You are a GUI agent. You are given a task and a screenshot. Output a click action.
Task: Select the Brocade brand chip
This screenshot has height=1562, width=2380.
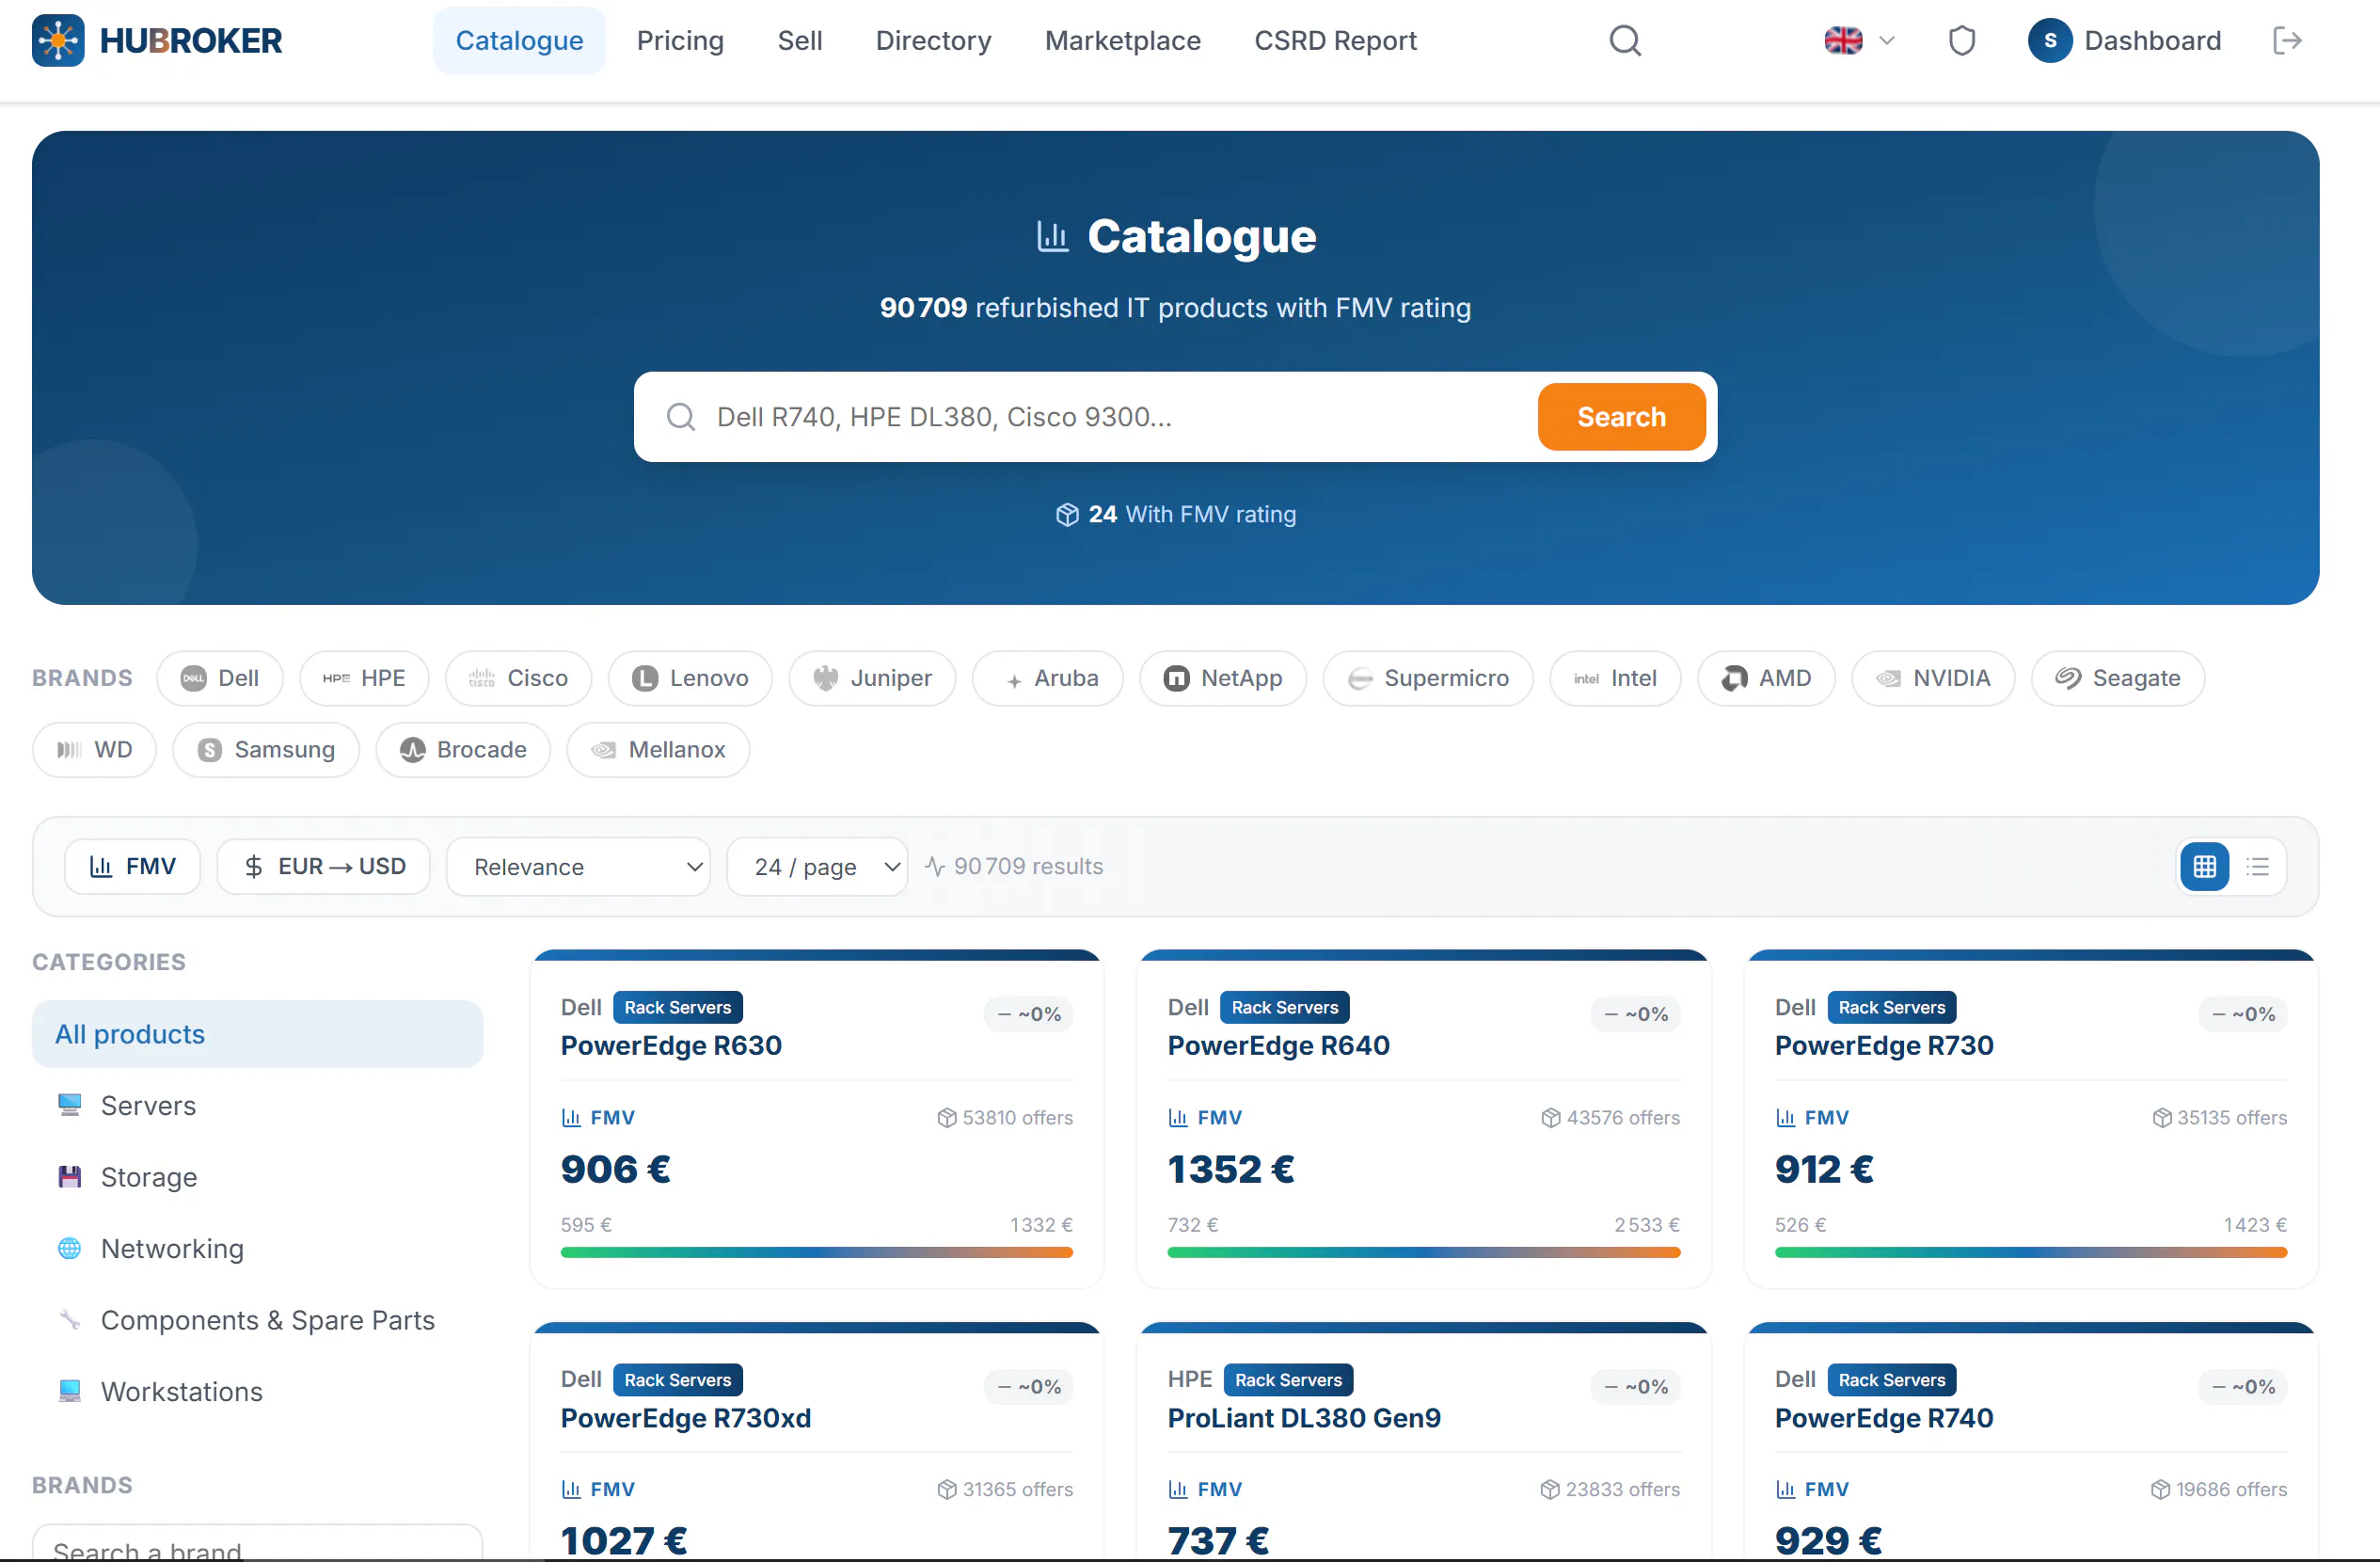[463, 750]
